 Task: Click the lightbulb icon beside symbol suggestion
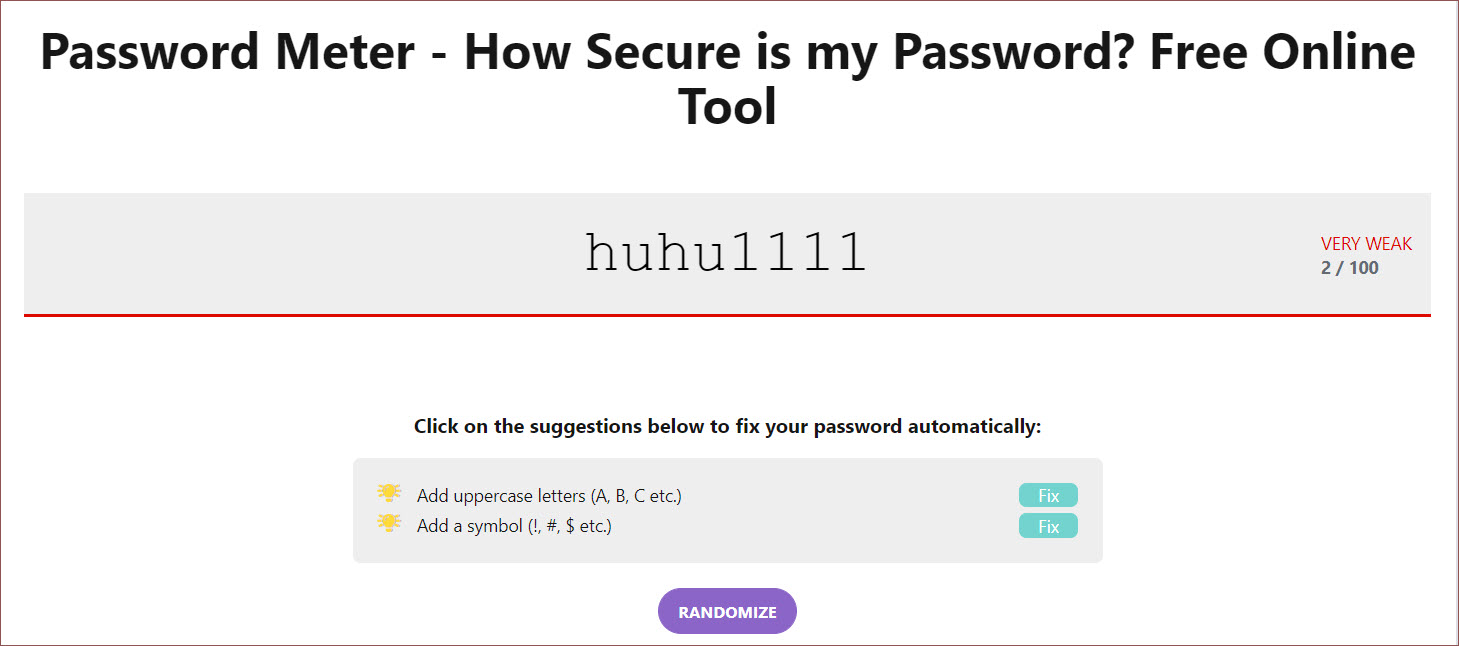(388, 524)
